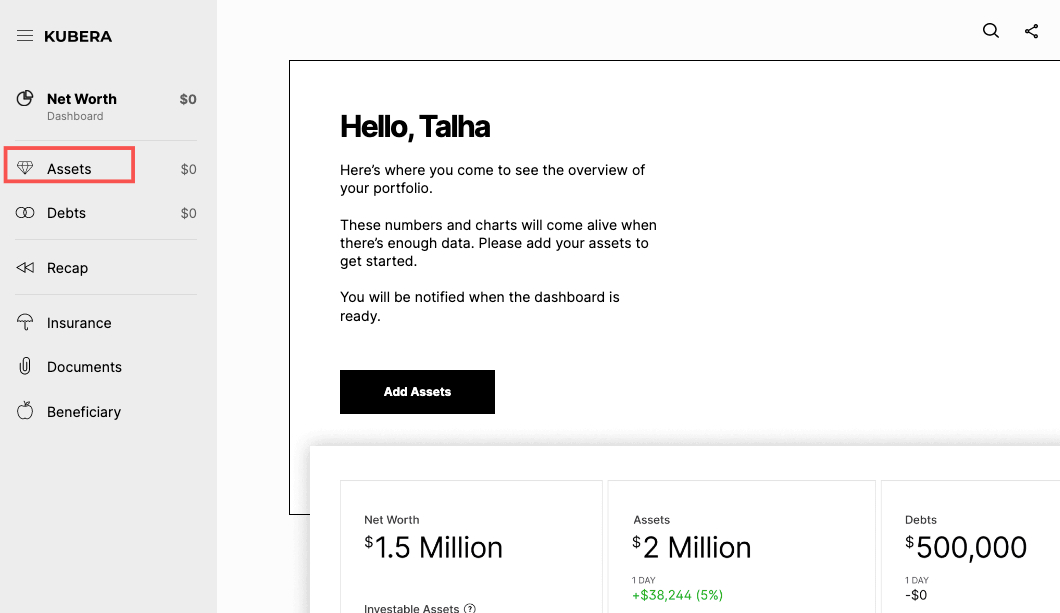View the Assets summary card
1060x613 pixels.
(741, 545)
